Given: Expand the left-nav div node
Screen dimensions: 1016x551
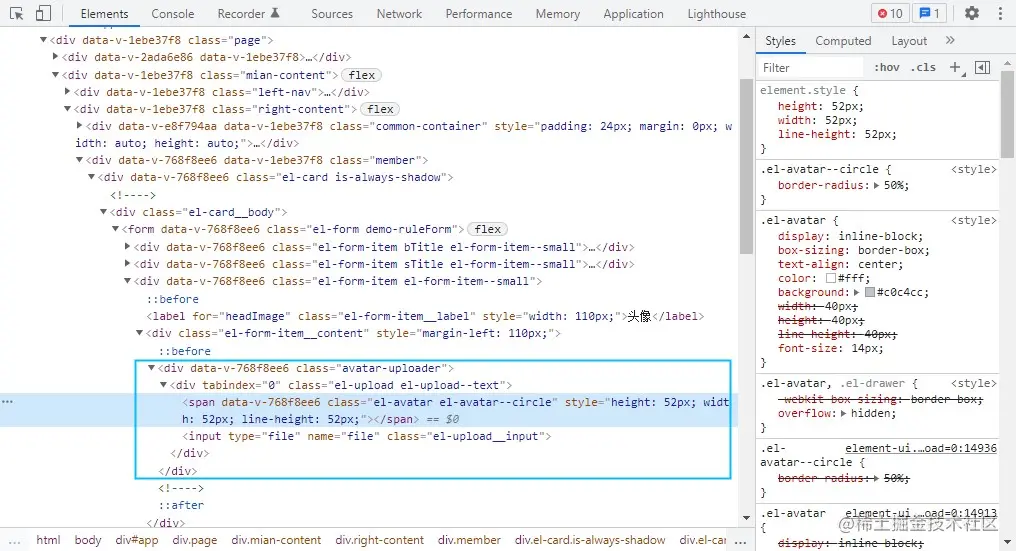Looking at the screenshot, I should pyautogui.click(x=67, y=92).
